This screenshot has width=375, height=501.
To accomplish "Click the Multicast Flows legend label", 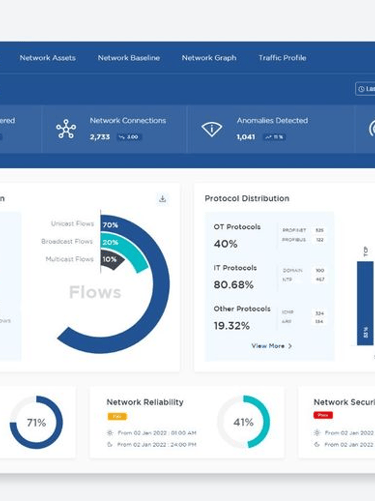I will pos(69,259).
